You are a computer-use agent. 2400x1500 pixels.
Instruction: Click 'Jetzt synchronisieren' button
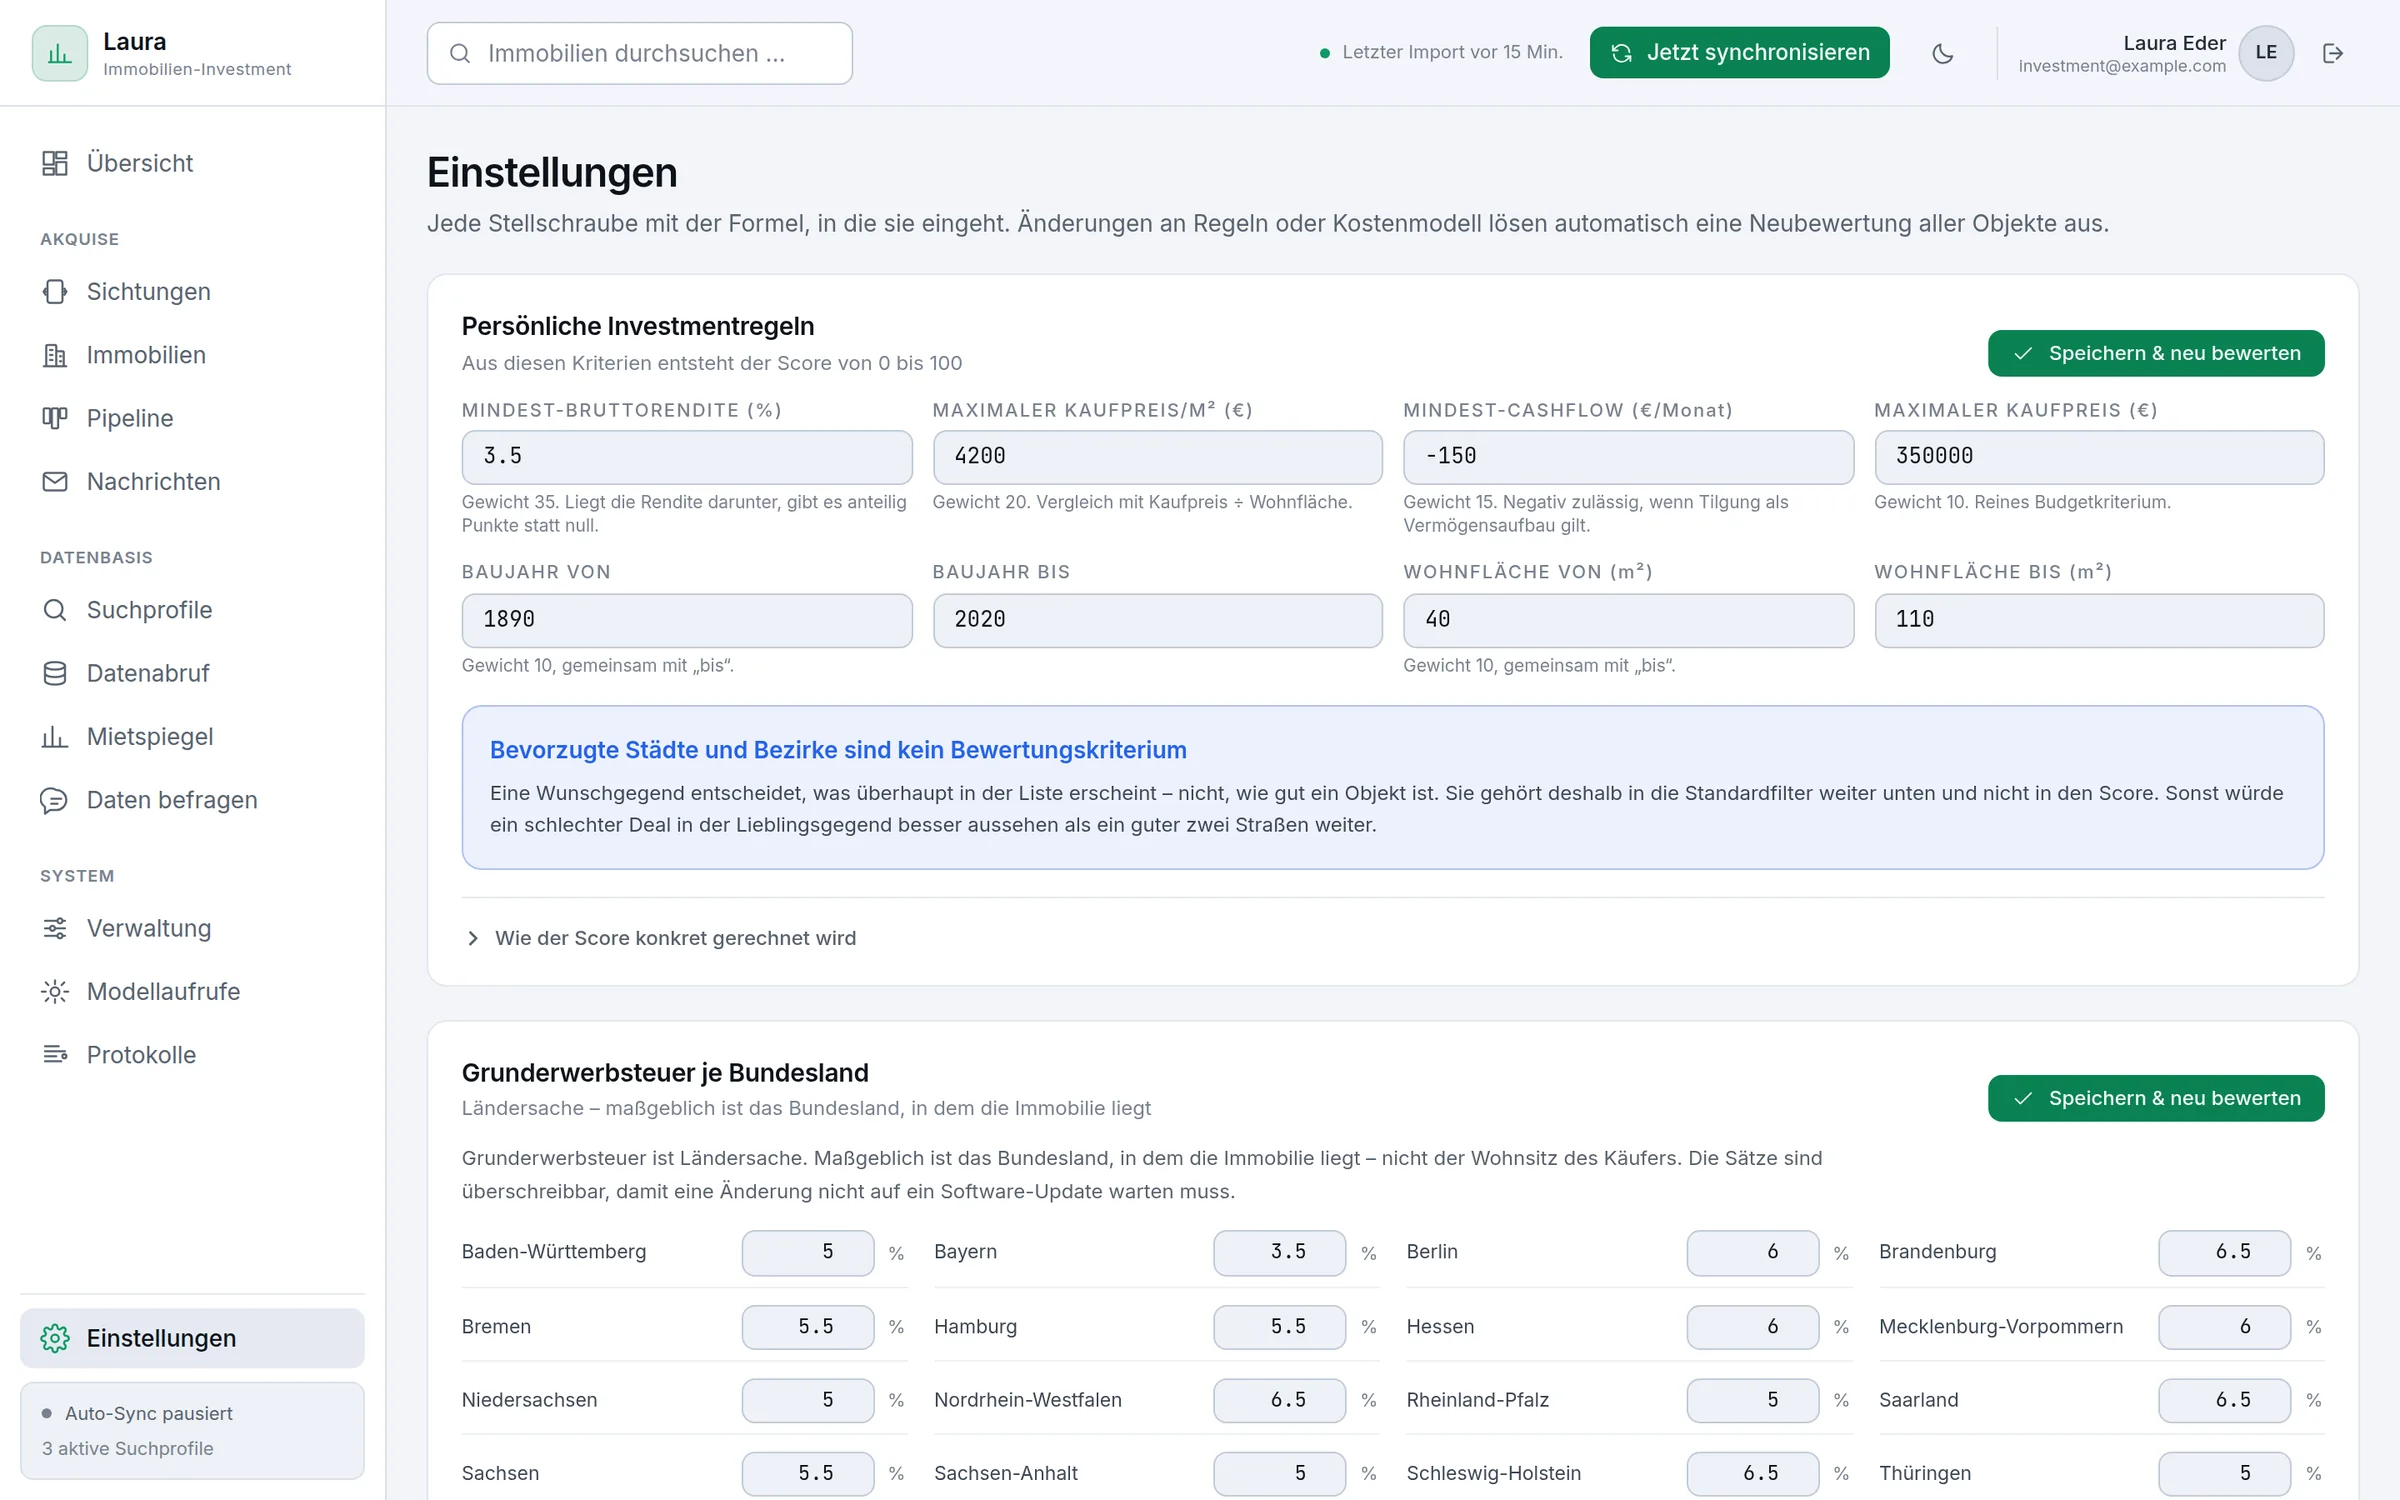click(x=1740, y=53)
